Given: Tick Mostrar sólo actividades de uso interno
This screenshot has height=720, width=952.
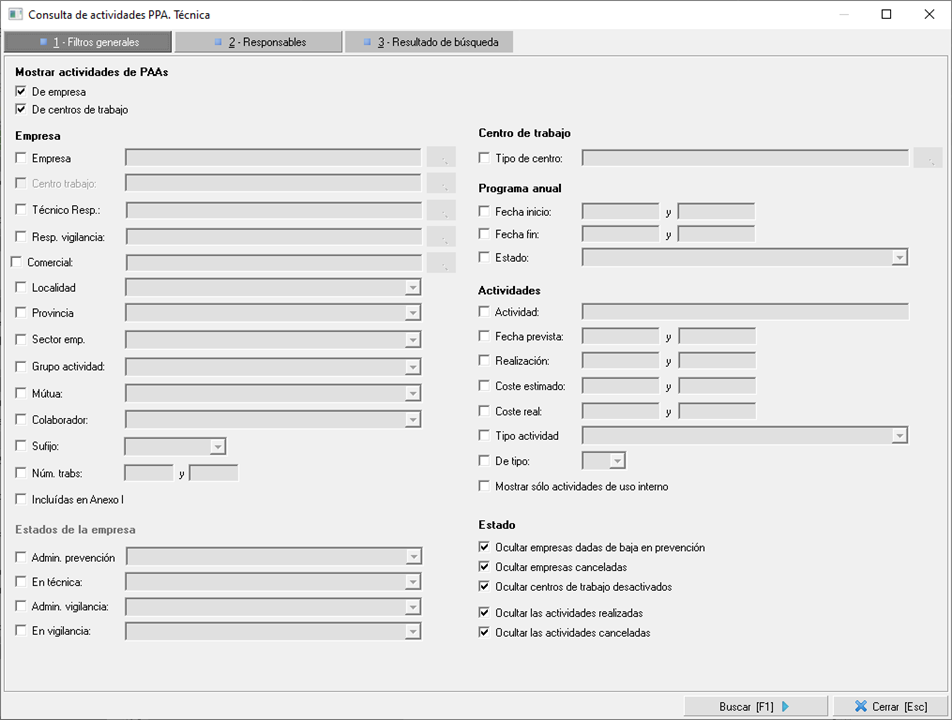Looking at the screenshot, I should [x=485, y=487].
